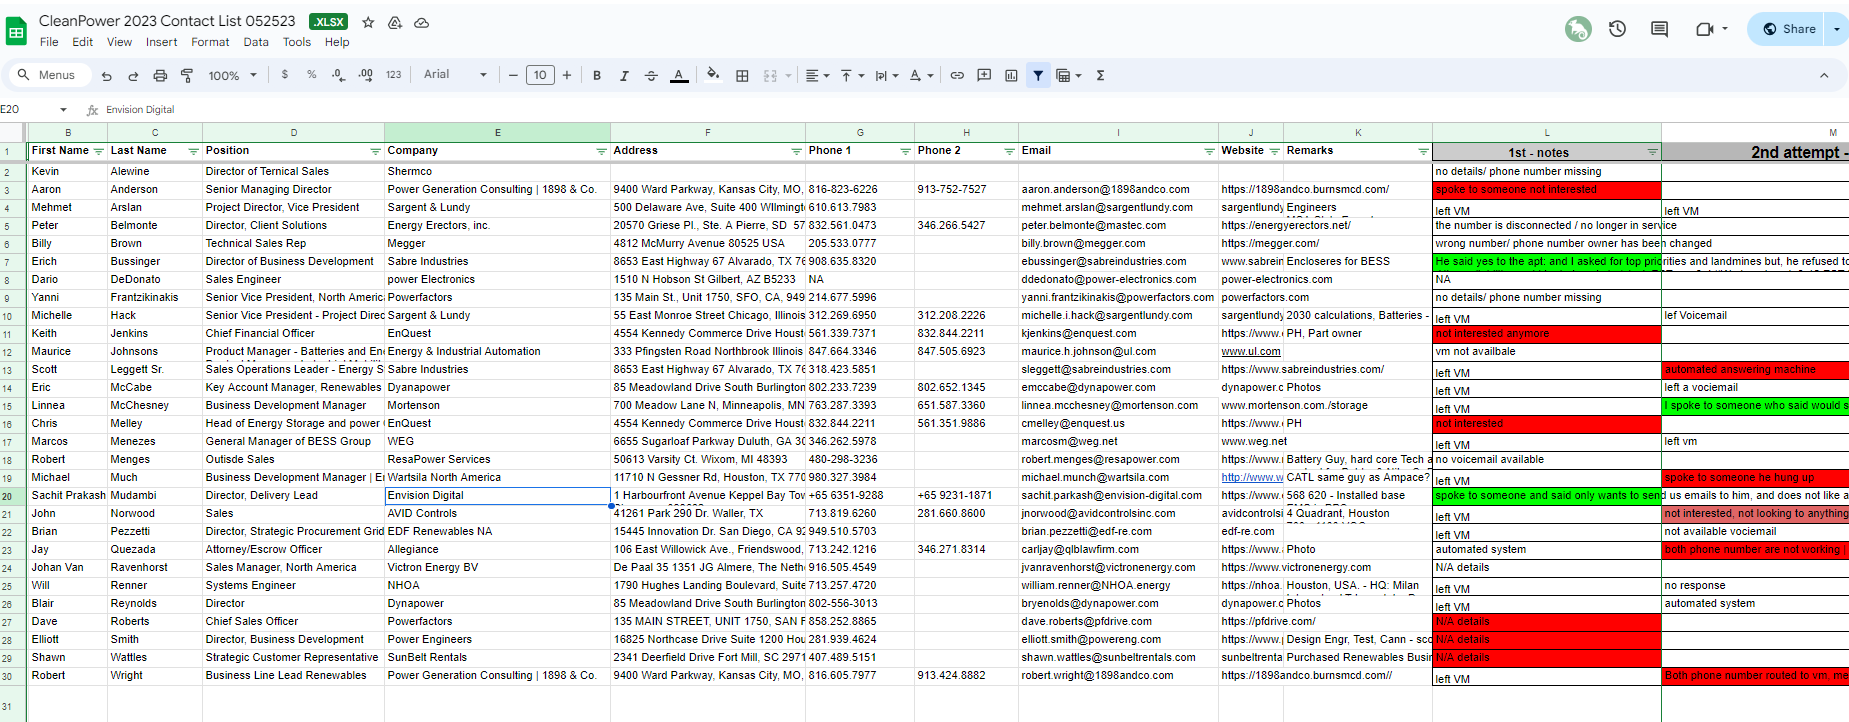Increase decimal places
This screenshot has width=1849, height=722.
(x=366, y=75)
